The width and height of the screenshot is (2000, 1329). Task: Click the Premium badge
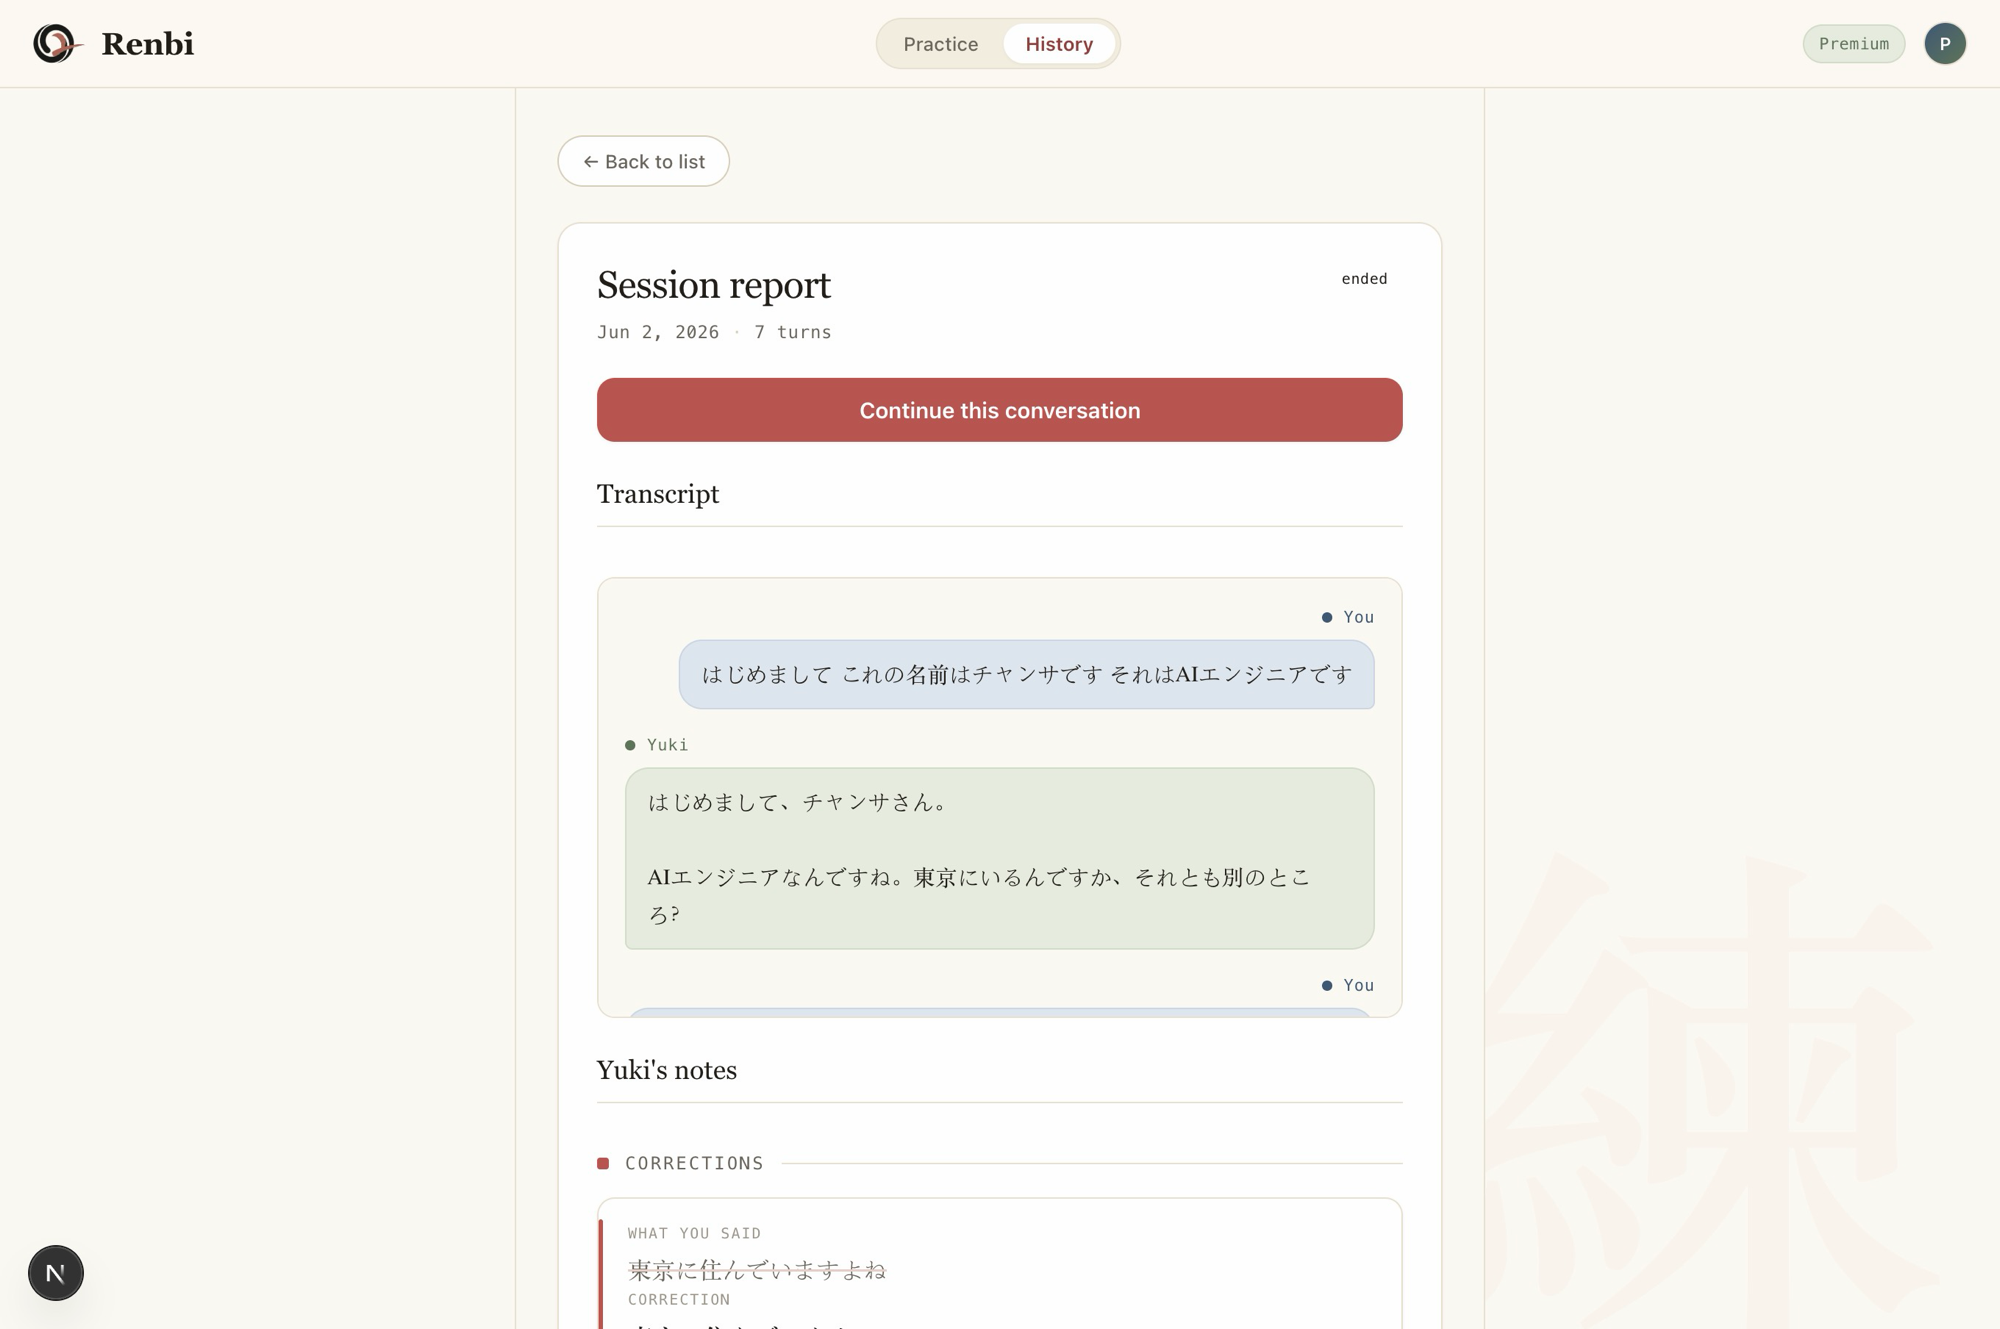point(1853,44)
